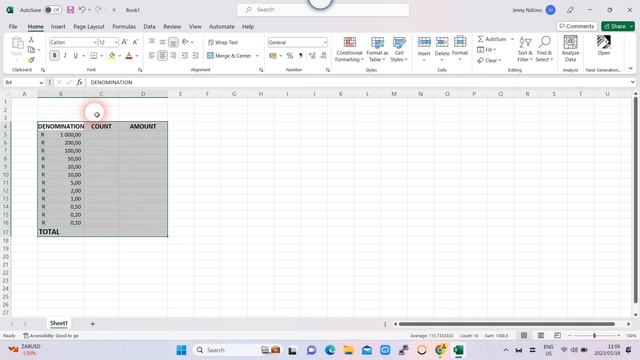
Task: Click the Merge & Center button
Action: click(229, 56)
